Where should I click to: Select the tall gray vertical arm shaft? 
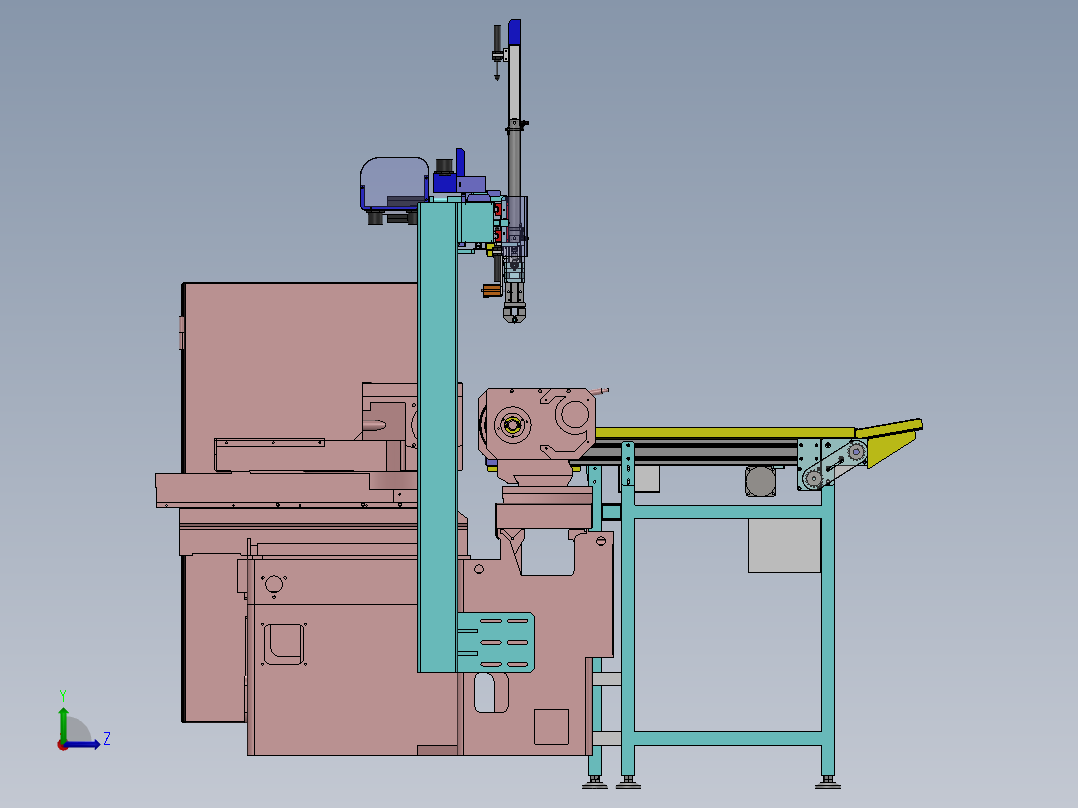(x=514, y=120)
